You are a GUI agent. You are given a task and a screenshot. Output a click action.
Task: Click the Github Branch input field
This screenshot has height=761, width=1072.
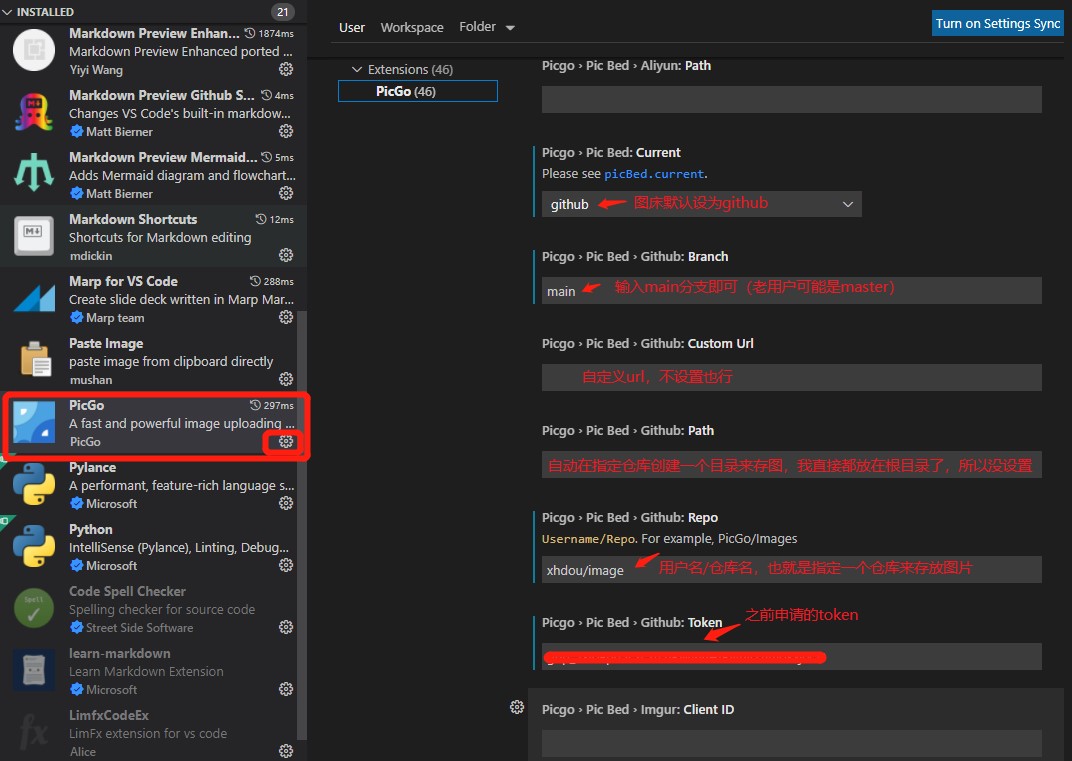792,291
